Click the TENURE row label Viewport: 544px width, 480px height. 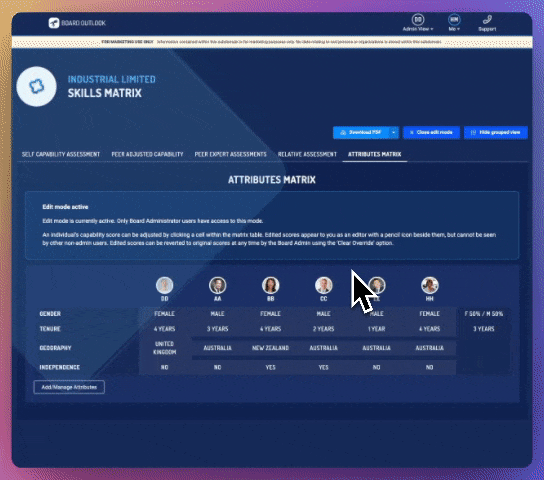[50, 329]
